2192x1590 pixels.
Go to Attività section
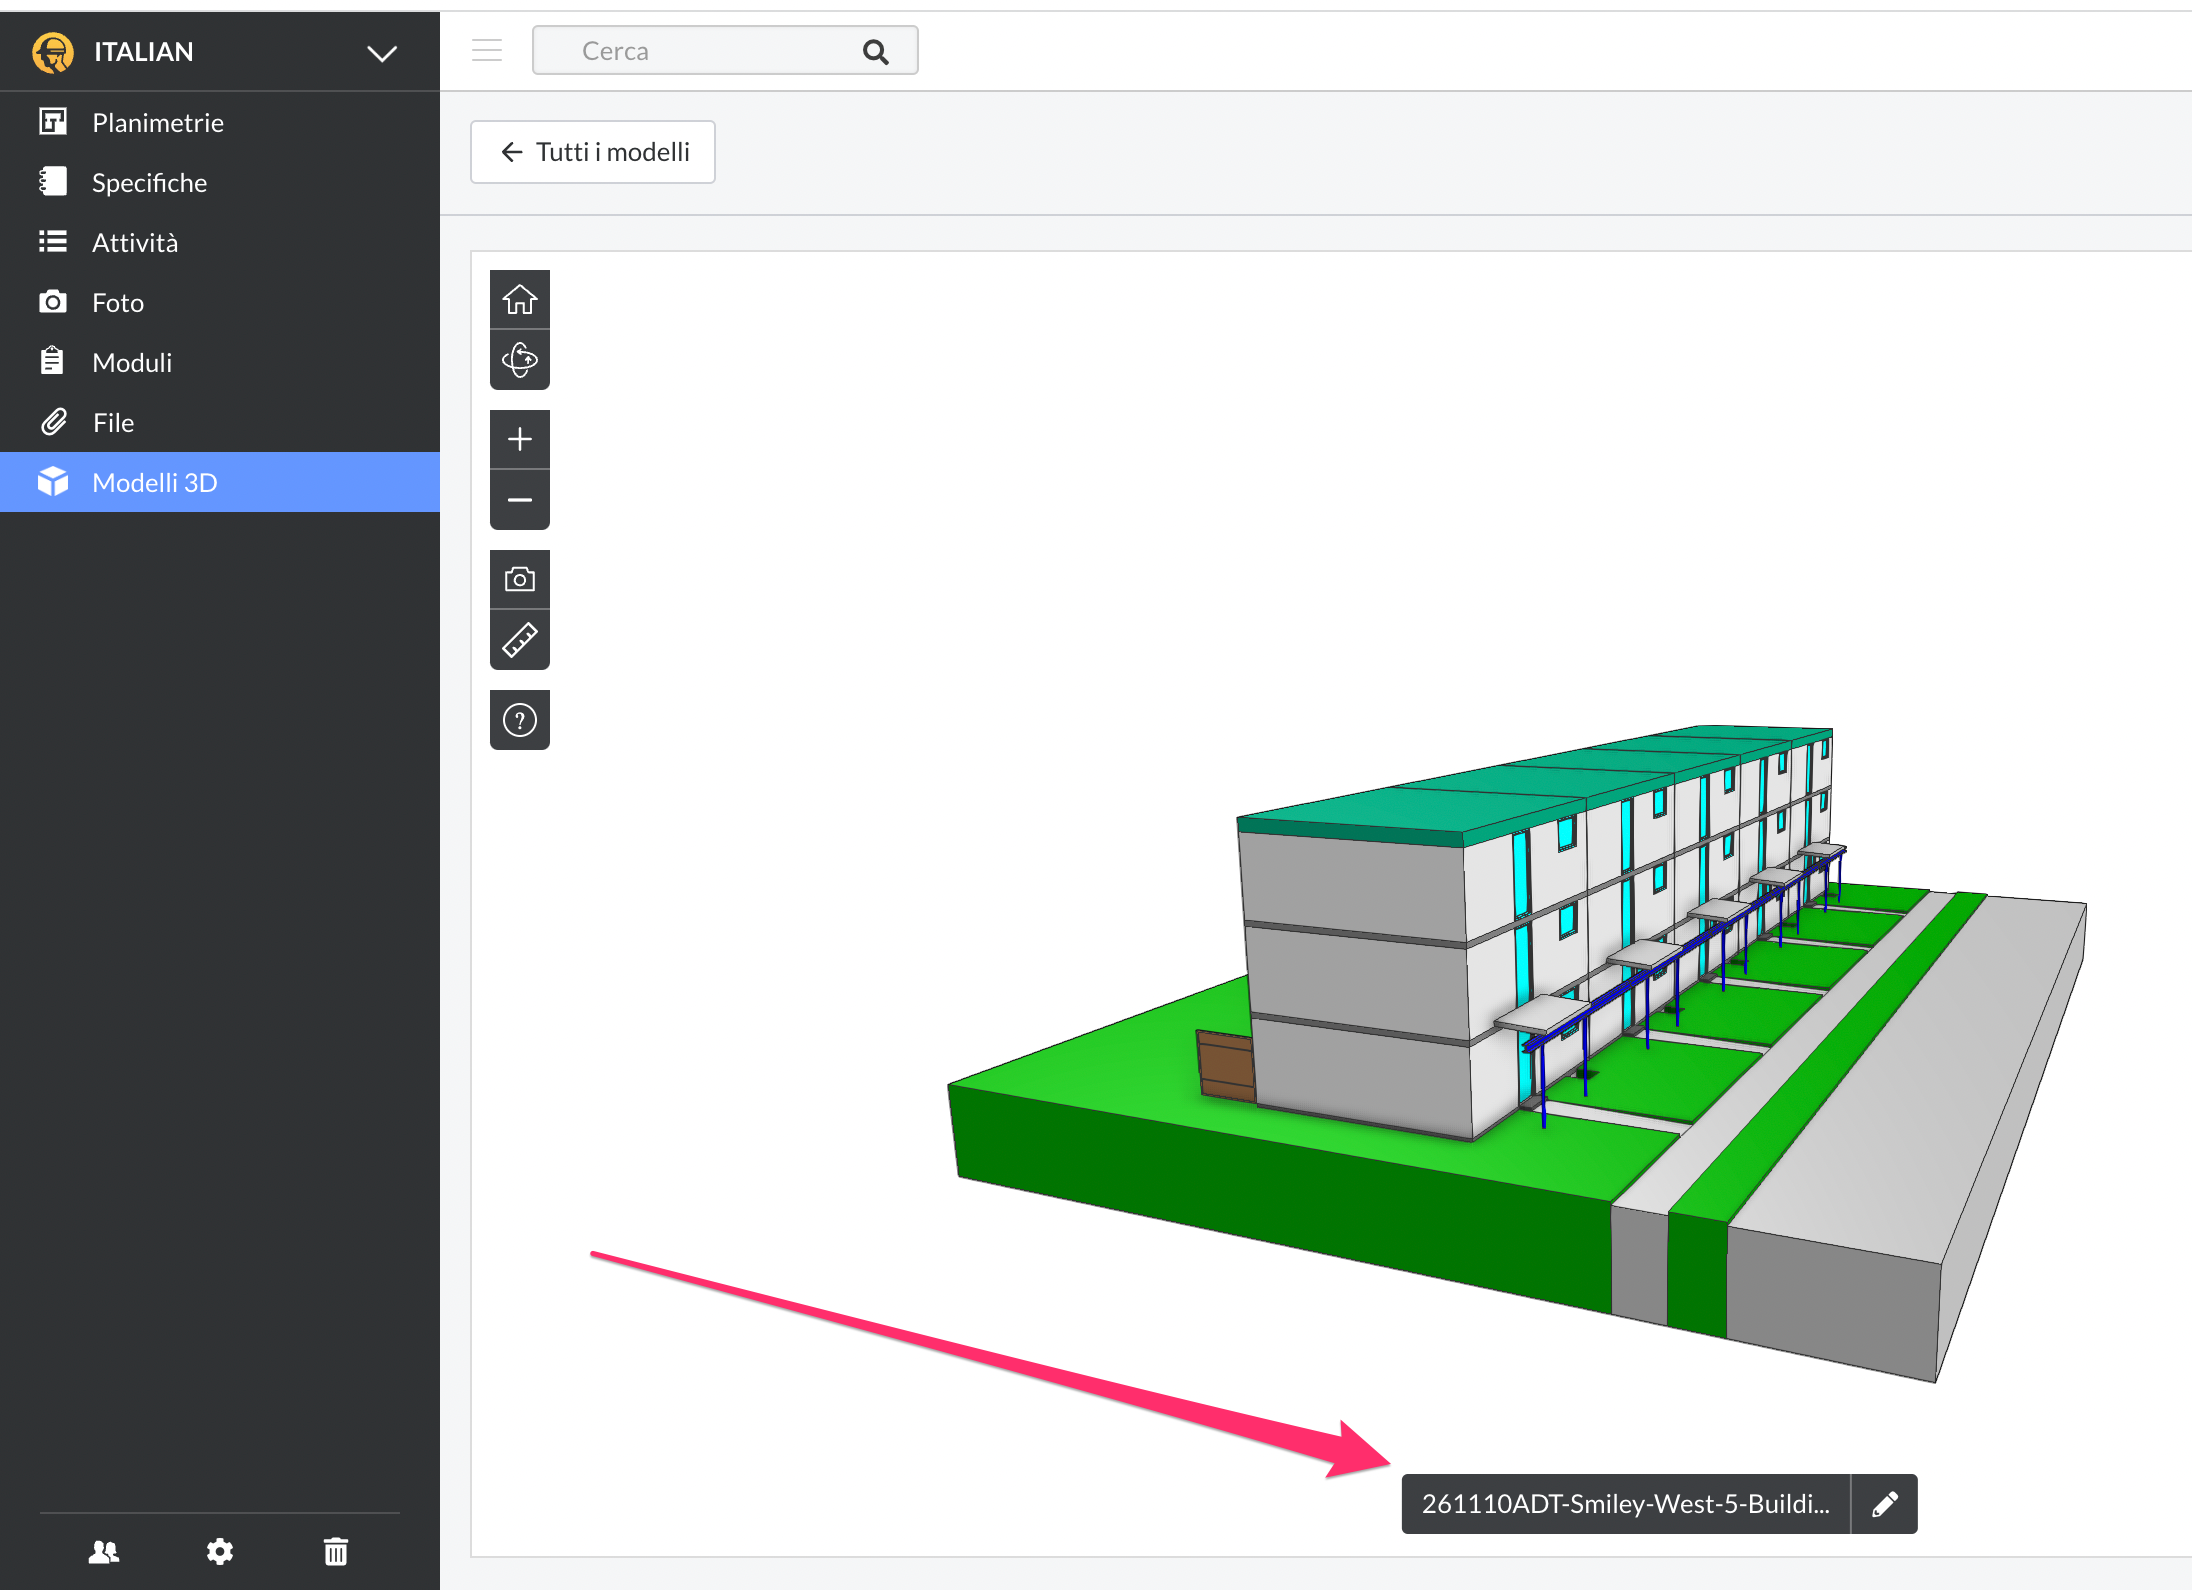tap(220, 242)
